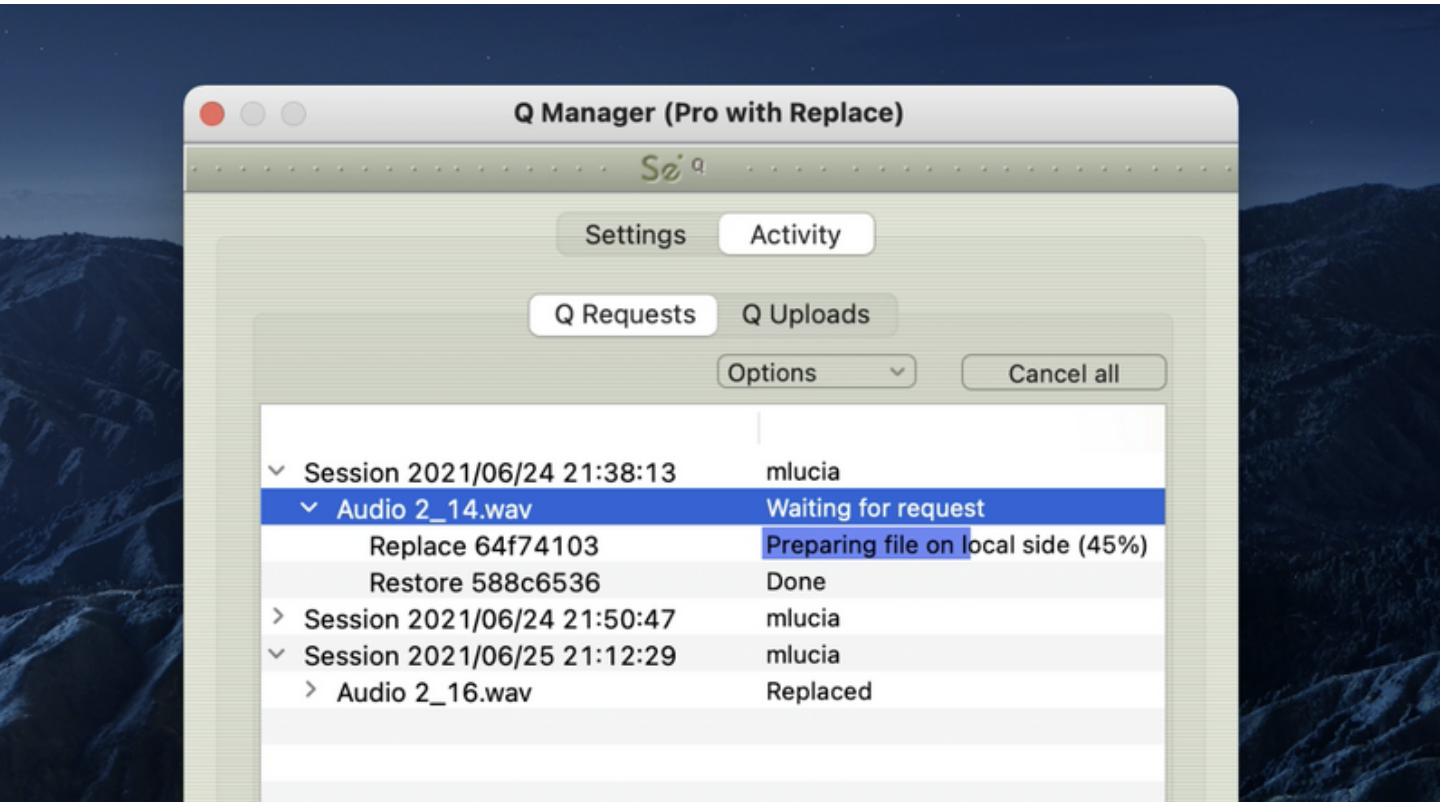Expand the Audio 2_16.wav item
Image resolution: width=1440 pixels, height=802 pixels.
(311, 690)
